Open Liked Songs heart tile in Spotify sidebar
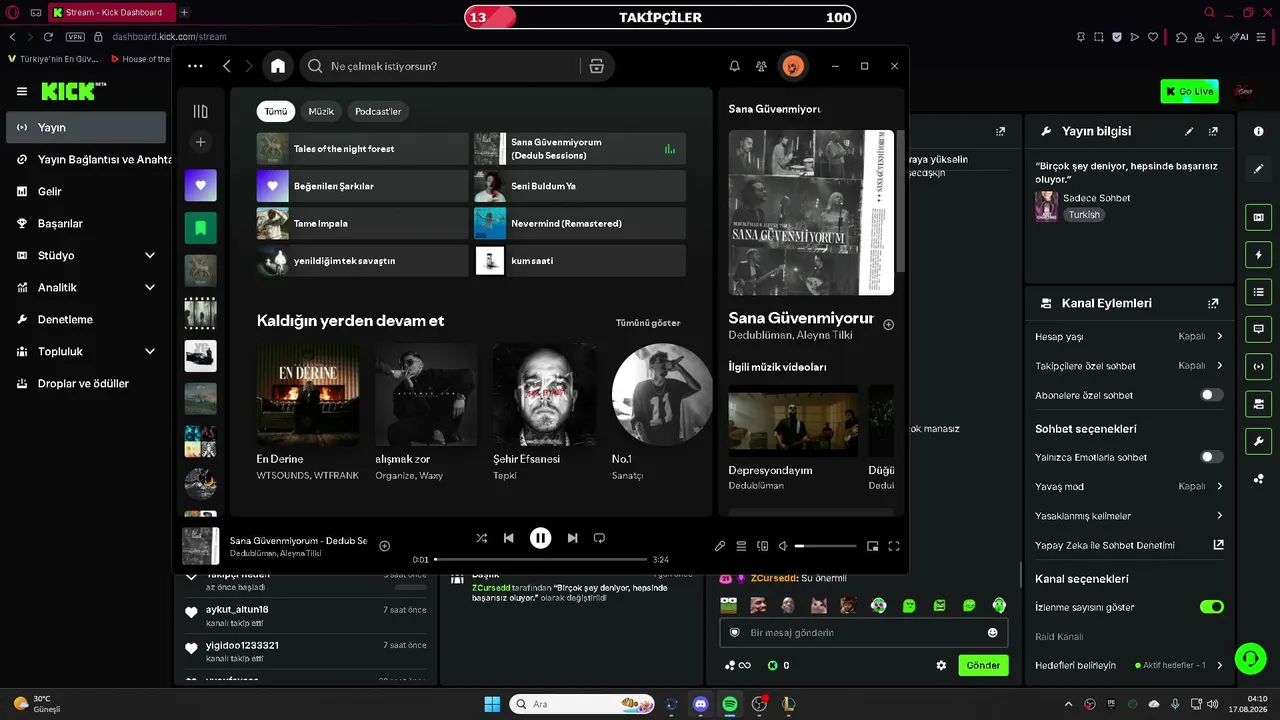 click(201, 185)
